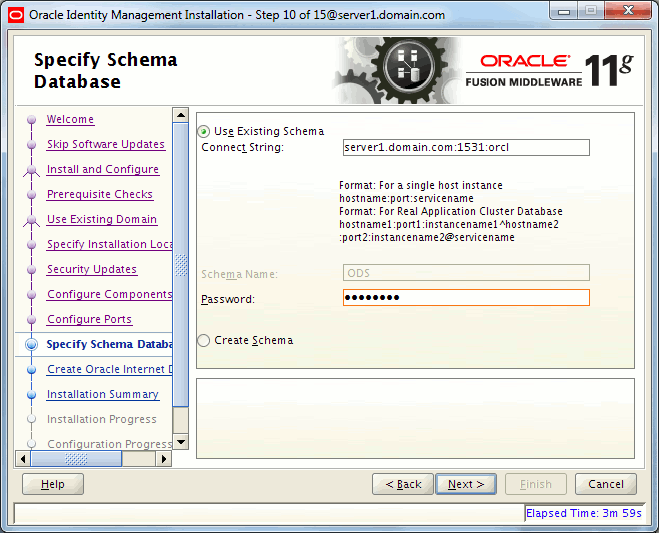Click the Next button
The height and width of the screenshot is (533, 659).
(466, 484)
